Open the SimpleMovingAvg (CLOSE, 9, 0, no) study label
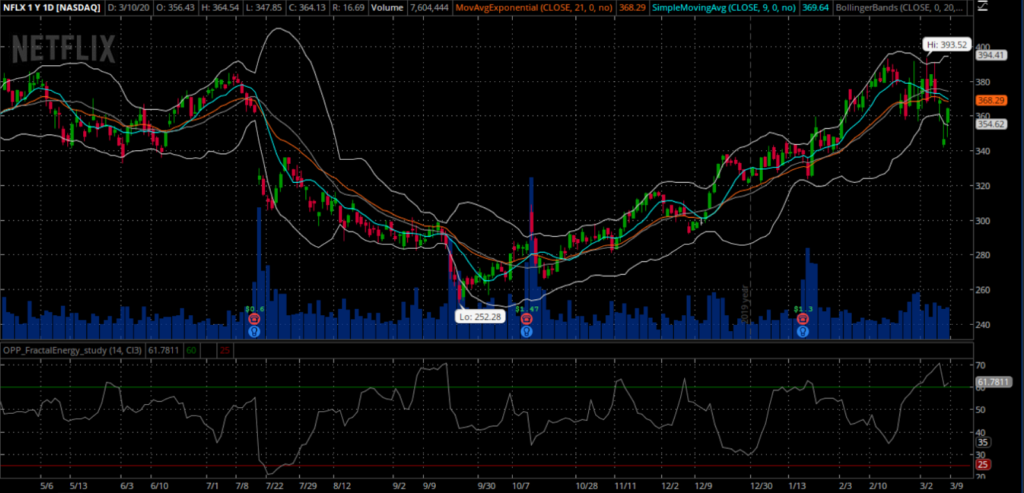This screenshot has width=1024, height=493. point(724,7)
